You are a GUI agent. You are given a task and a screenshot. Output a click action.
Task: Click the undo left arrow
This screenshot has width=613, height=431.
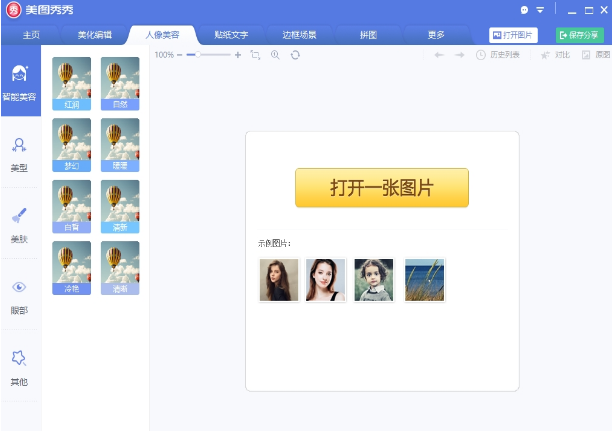439,55
